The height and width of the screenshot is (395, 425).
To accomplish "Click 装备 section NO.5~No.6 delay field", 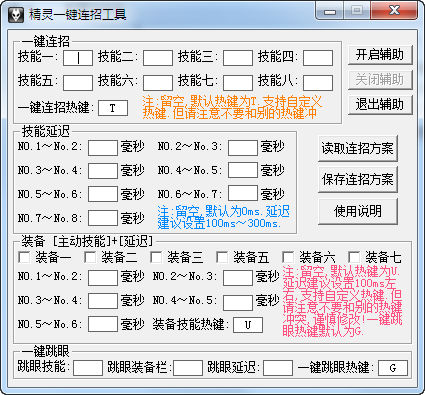I will 103,324.
